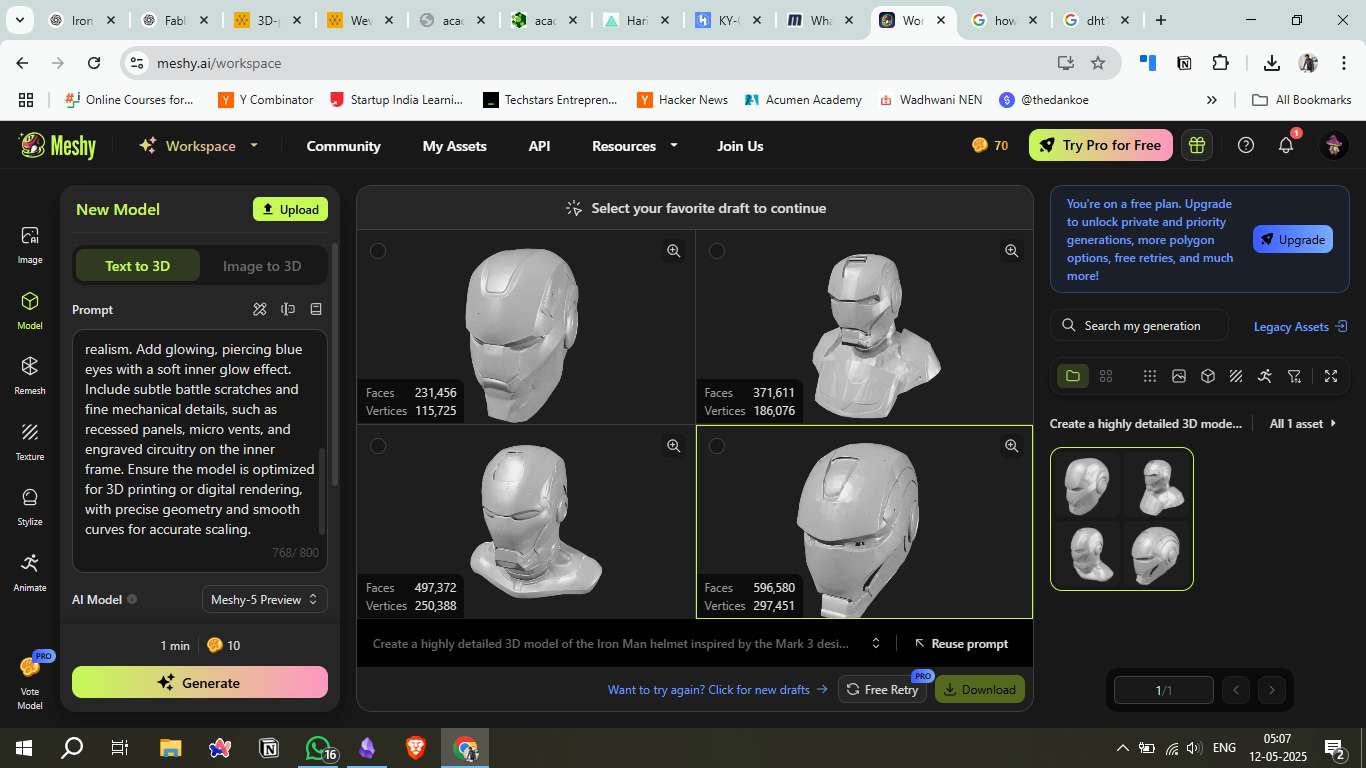Open the Vote Model PRO option

point(30,681)
